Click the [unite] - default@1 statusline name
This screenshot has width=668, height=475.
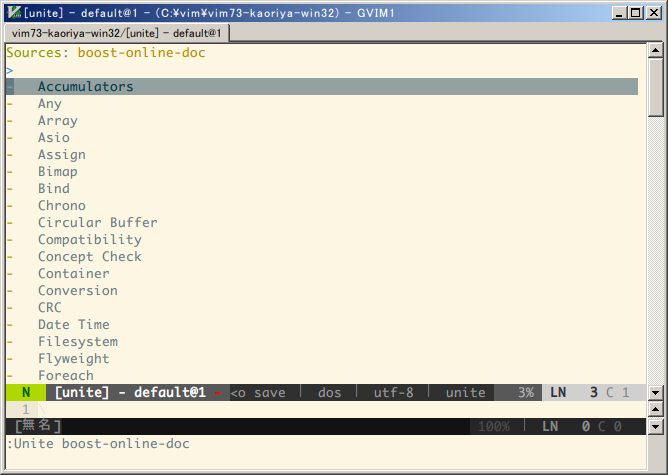tap(130, 392)
